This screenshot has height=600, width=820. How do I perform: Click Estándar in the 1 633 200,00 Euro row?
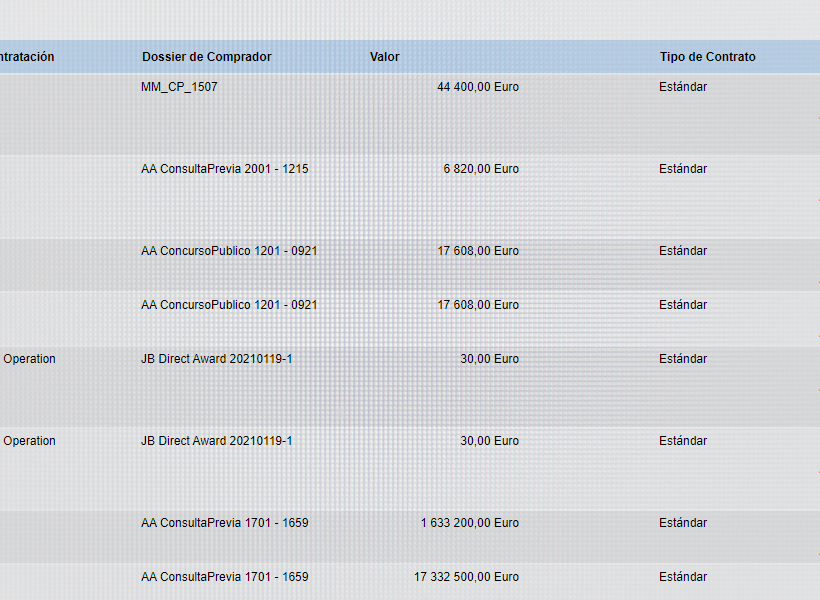click(682, 523)
